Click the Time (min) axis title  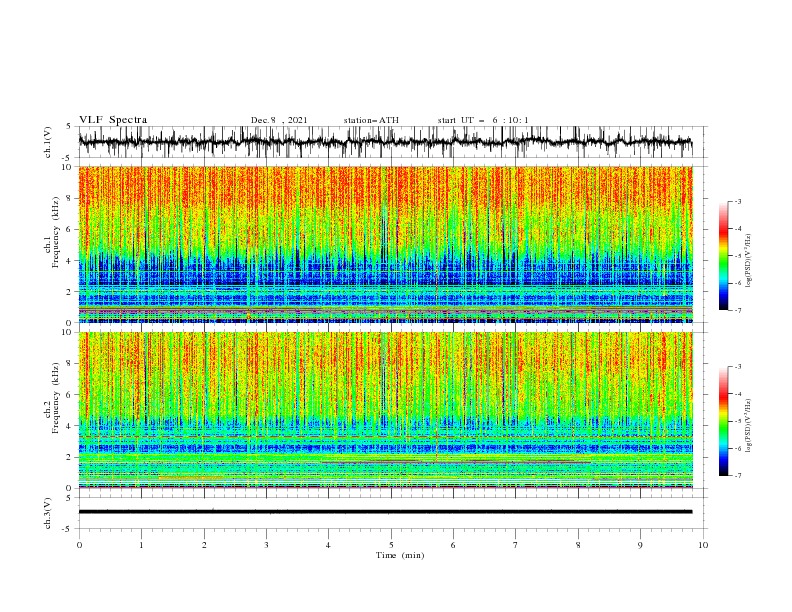(x=400, y=555)
